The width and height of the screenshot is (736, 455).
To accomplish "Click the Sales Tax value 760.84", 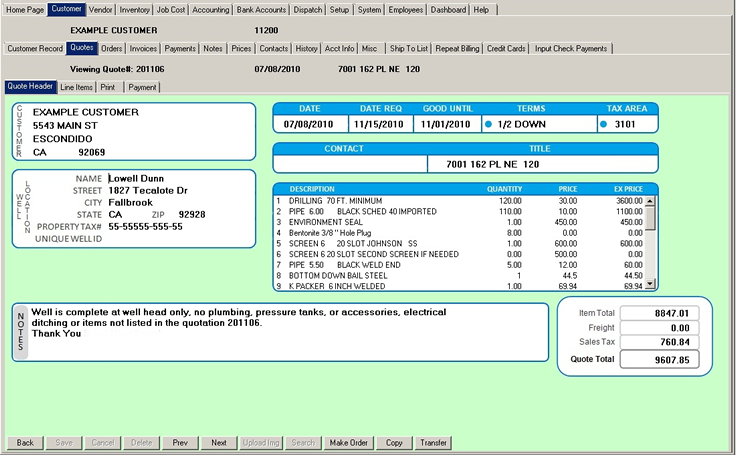I will [659, 342].
